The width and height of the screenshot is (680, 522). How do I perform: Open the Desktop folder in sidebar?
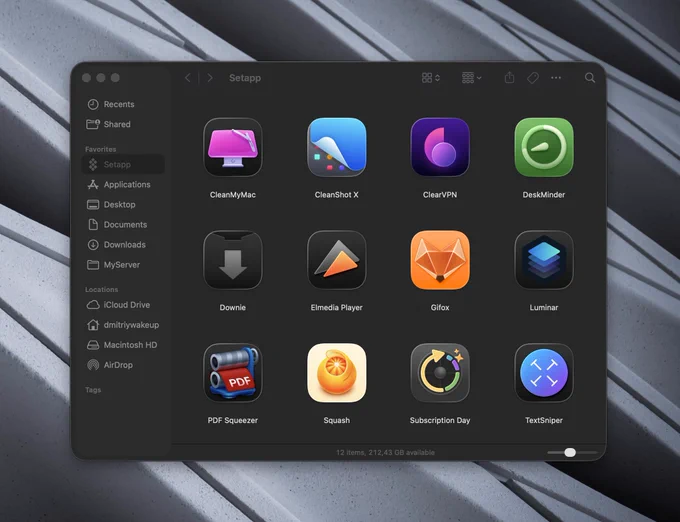tap(123, 204)
